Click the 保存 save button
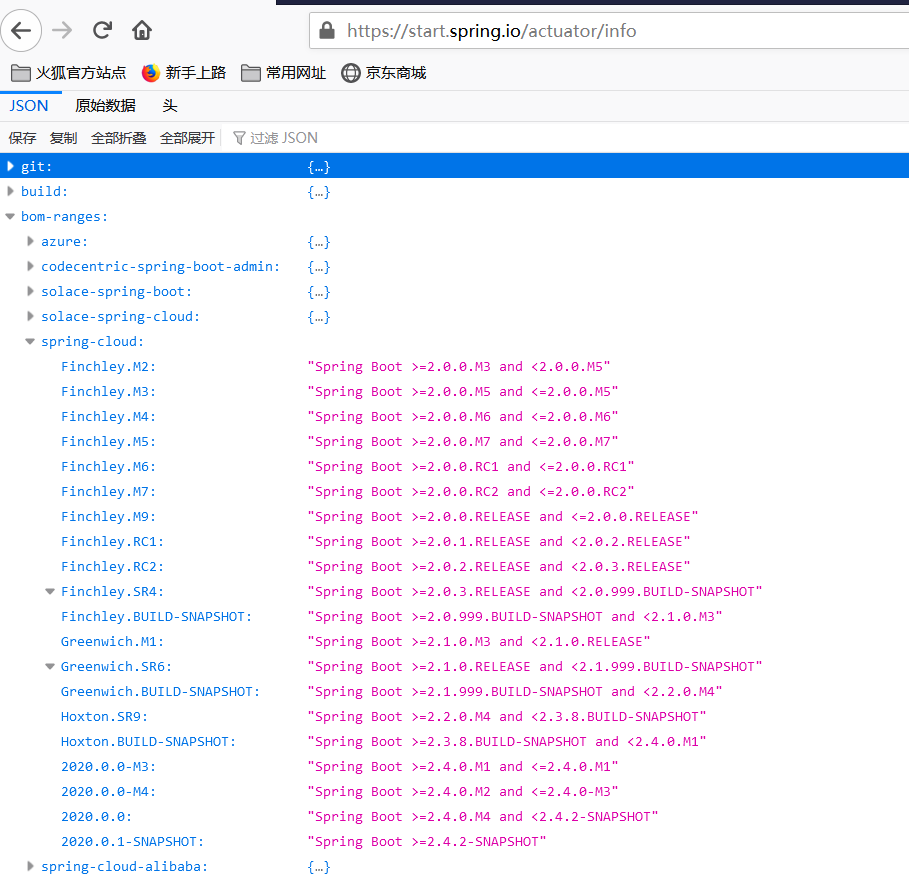The width and height of the screenshot is (909, 881). tap(22, 138)
